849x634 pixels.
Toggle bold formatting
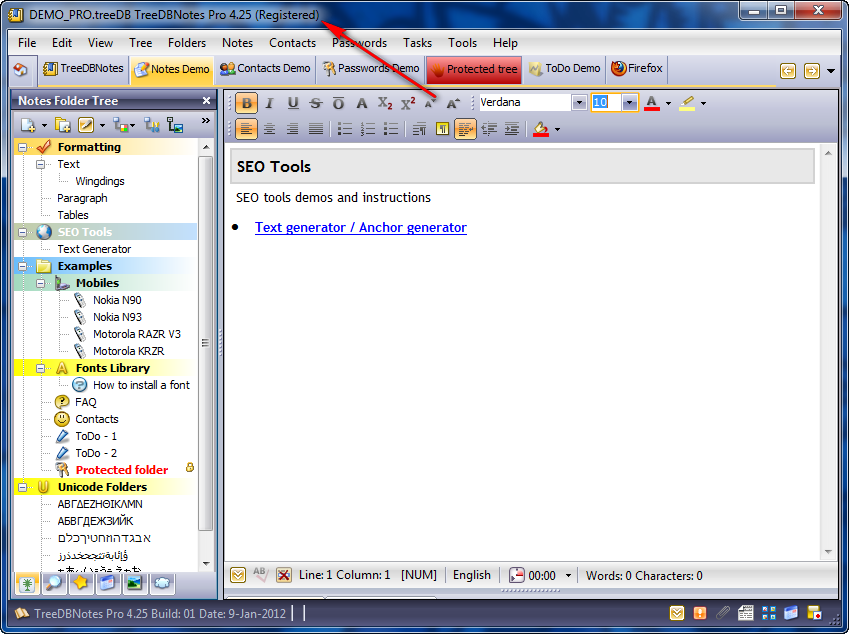(247, 103)
